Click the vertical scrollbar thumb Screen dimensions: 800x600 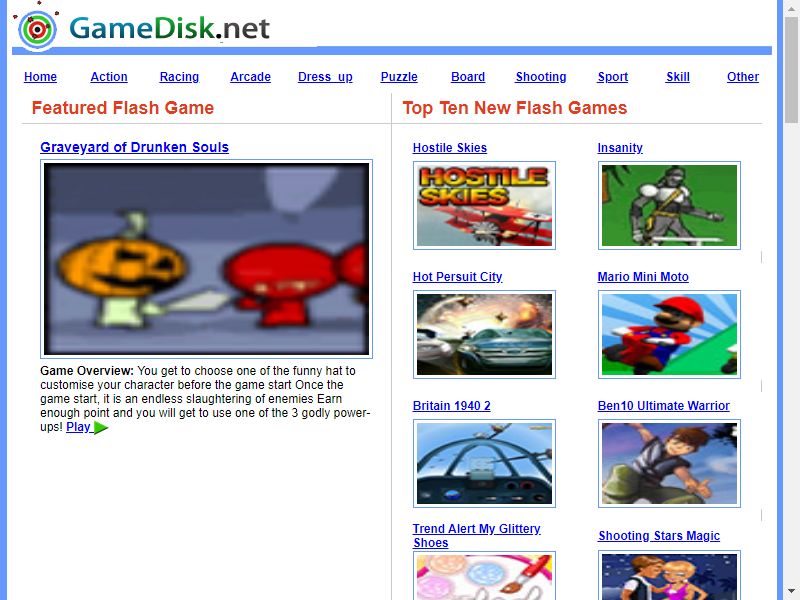(x=791, y=69)
